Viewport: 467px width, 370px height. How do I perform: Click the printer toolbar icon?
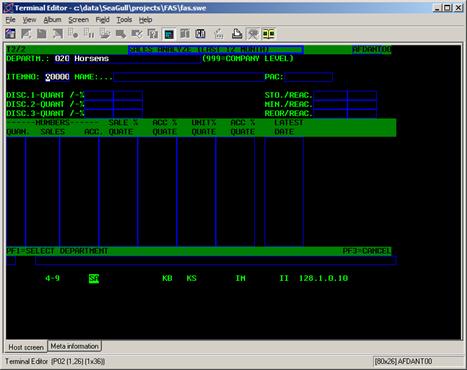click(237, 33)
